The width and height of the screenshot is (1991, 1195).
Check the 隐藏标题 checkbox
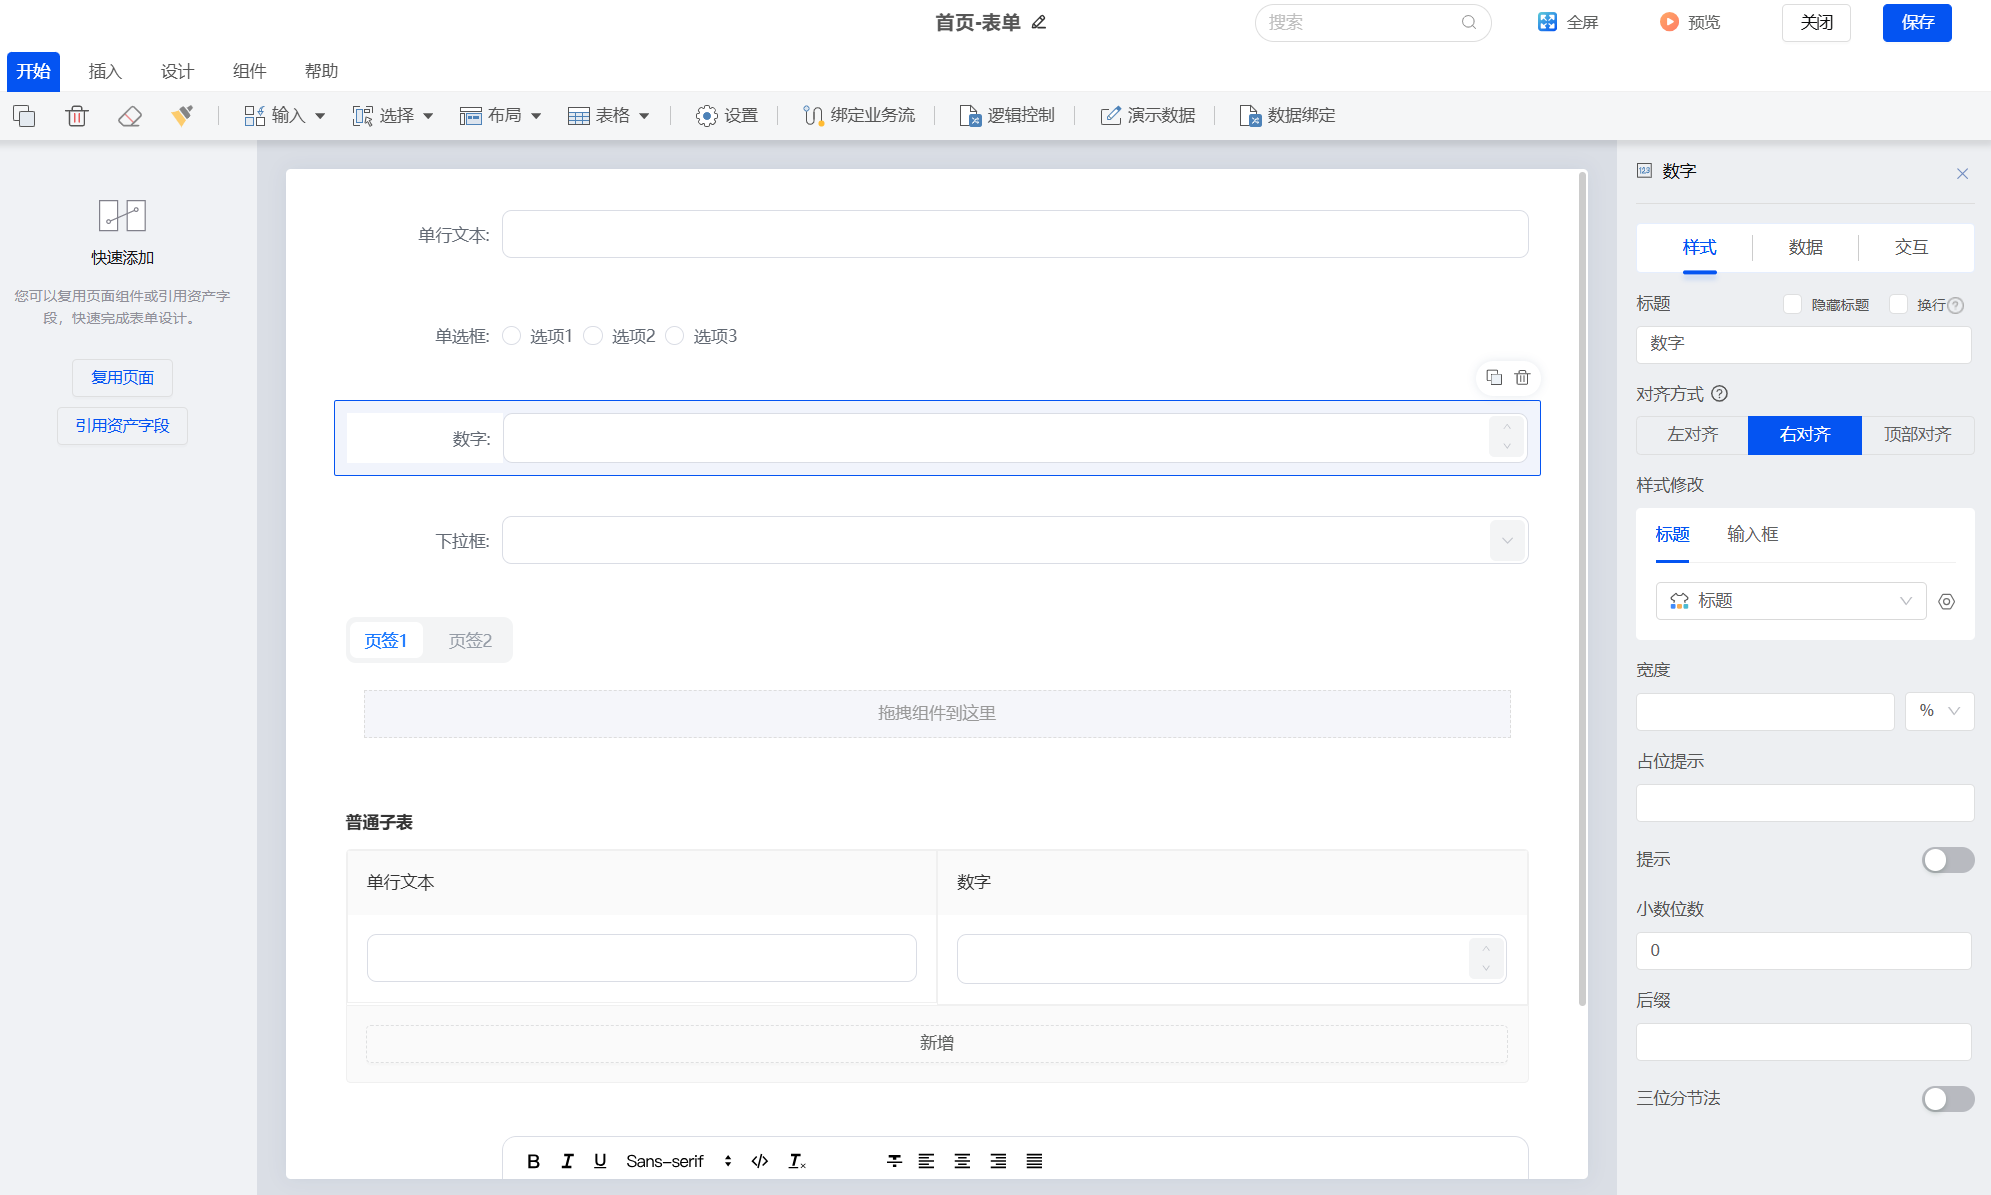[1792, 304]
